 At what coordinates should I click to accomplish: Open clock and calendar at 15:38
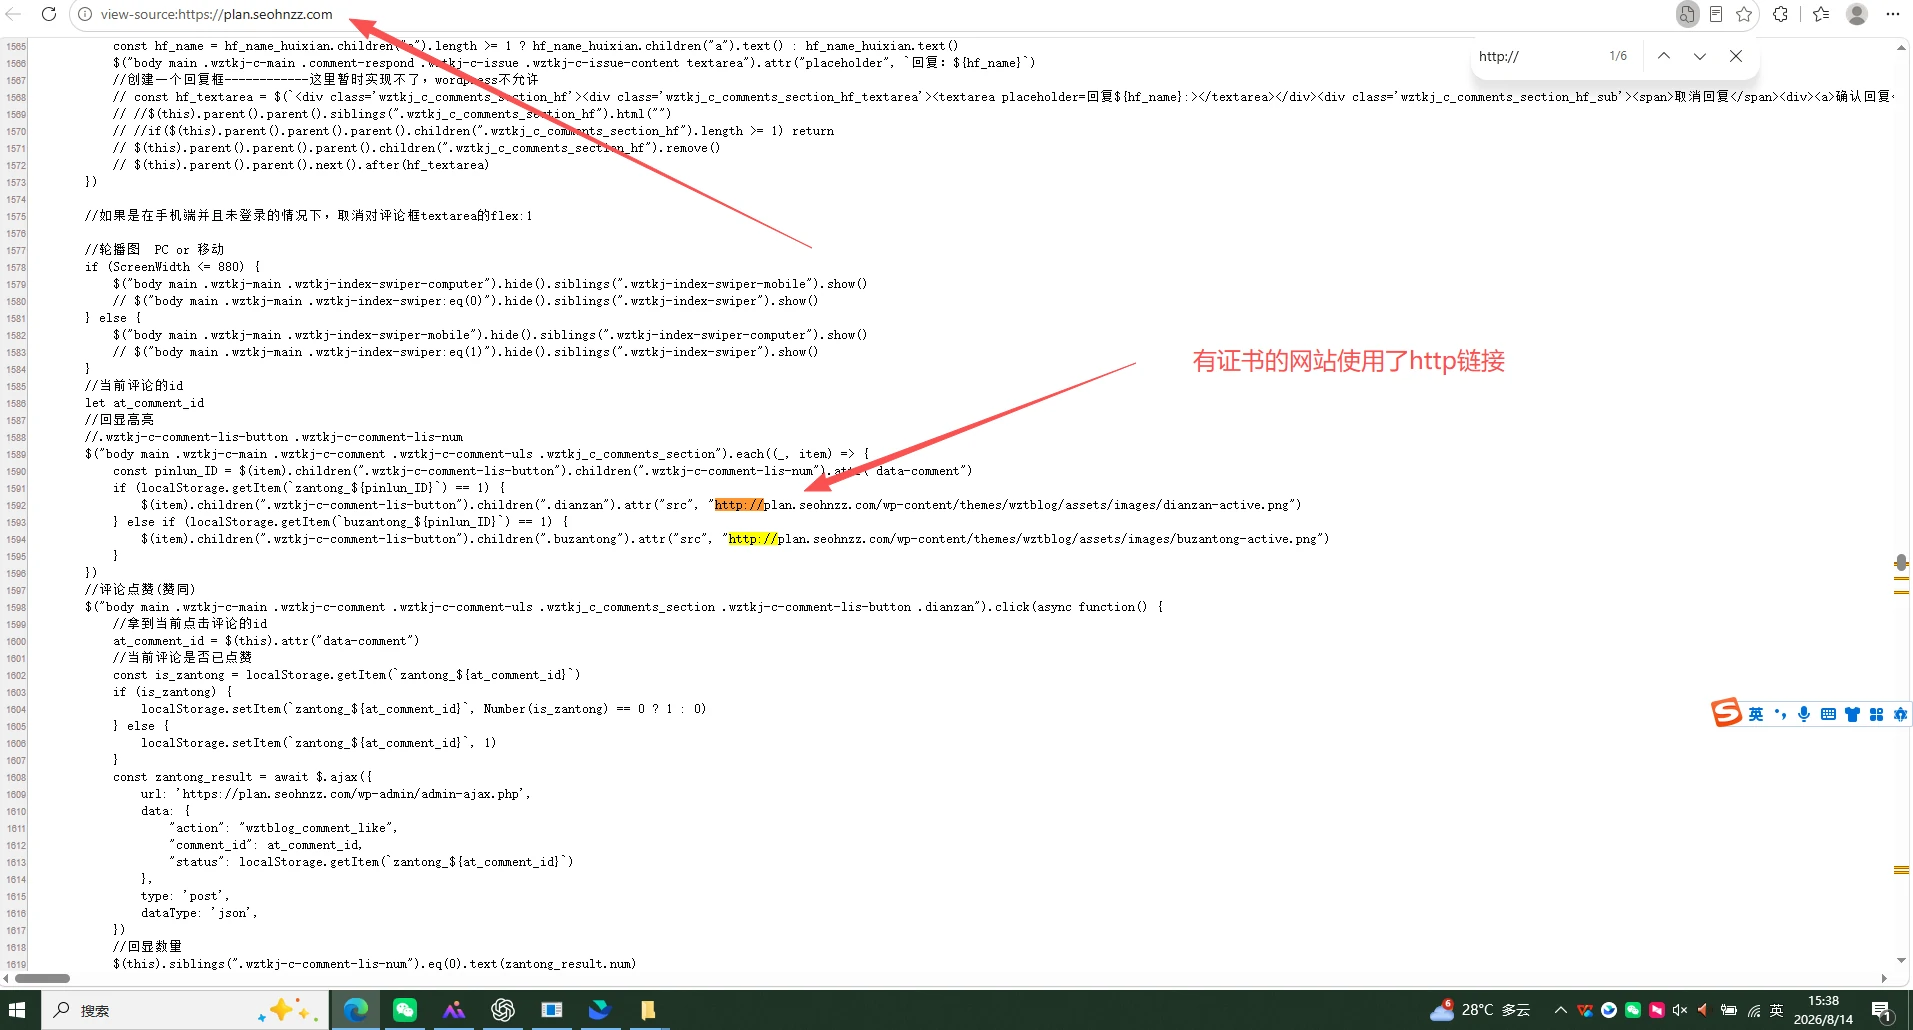pos(1823,1010)
